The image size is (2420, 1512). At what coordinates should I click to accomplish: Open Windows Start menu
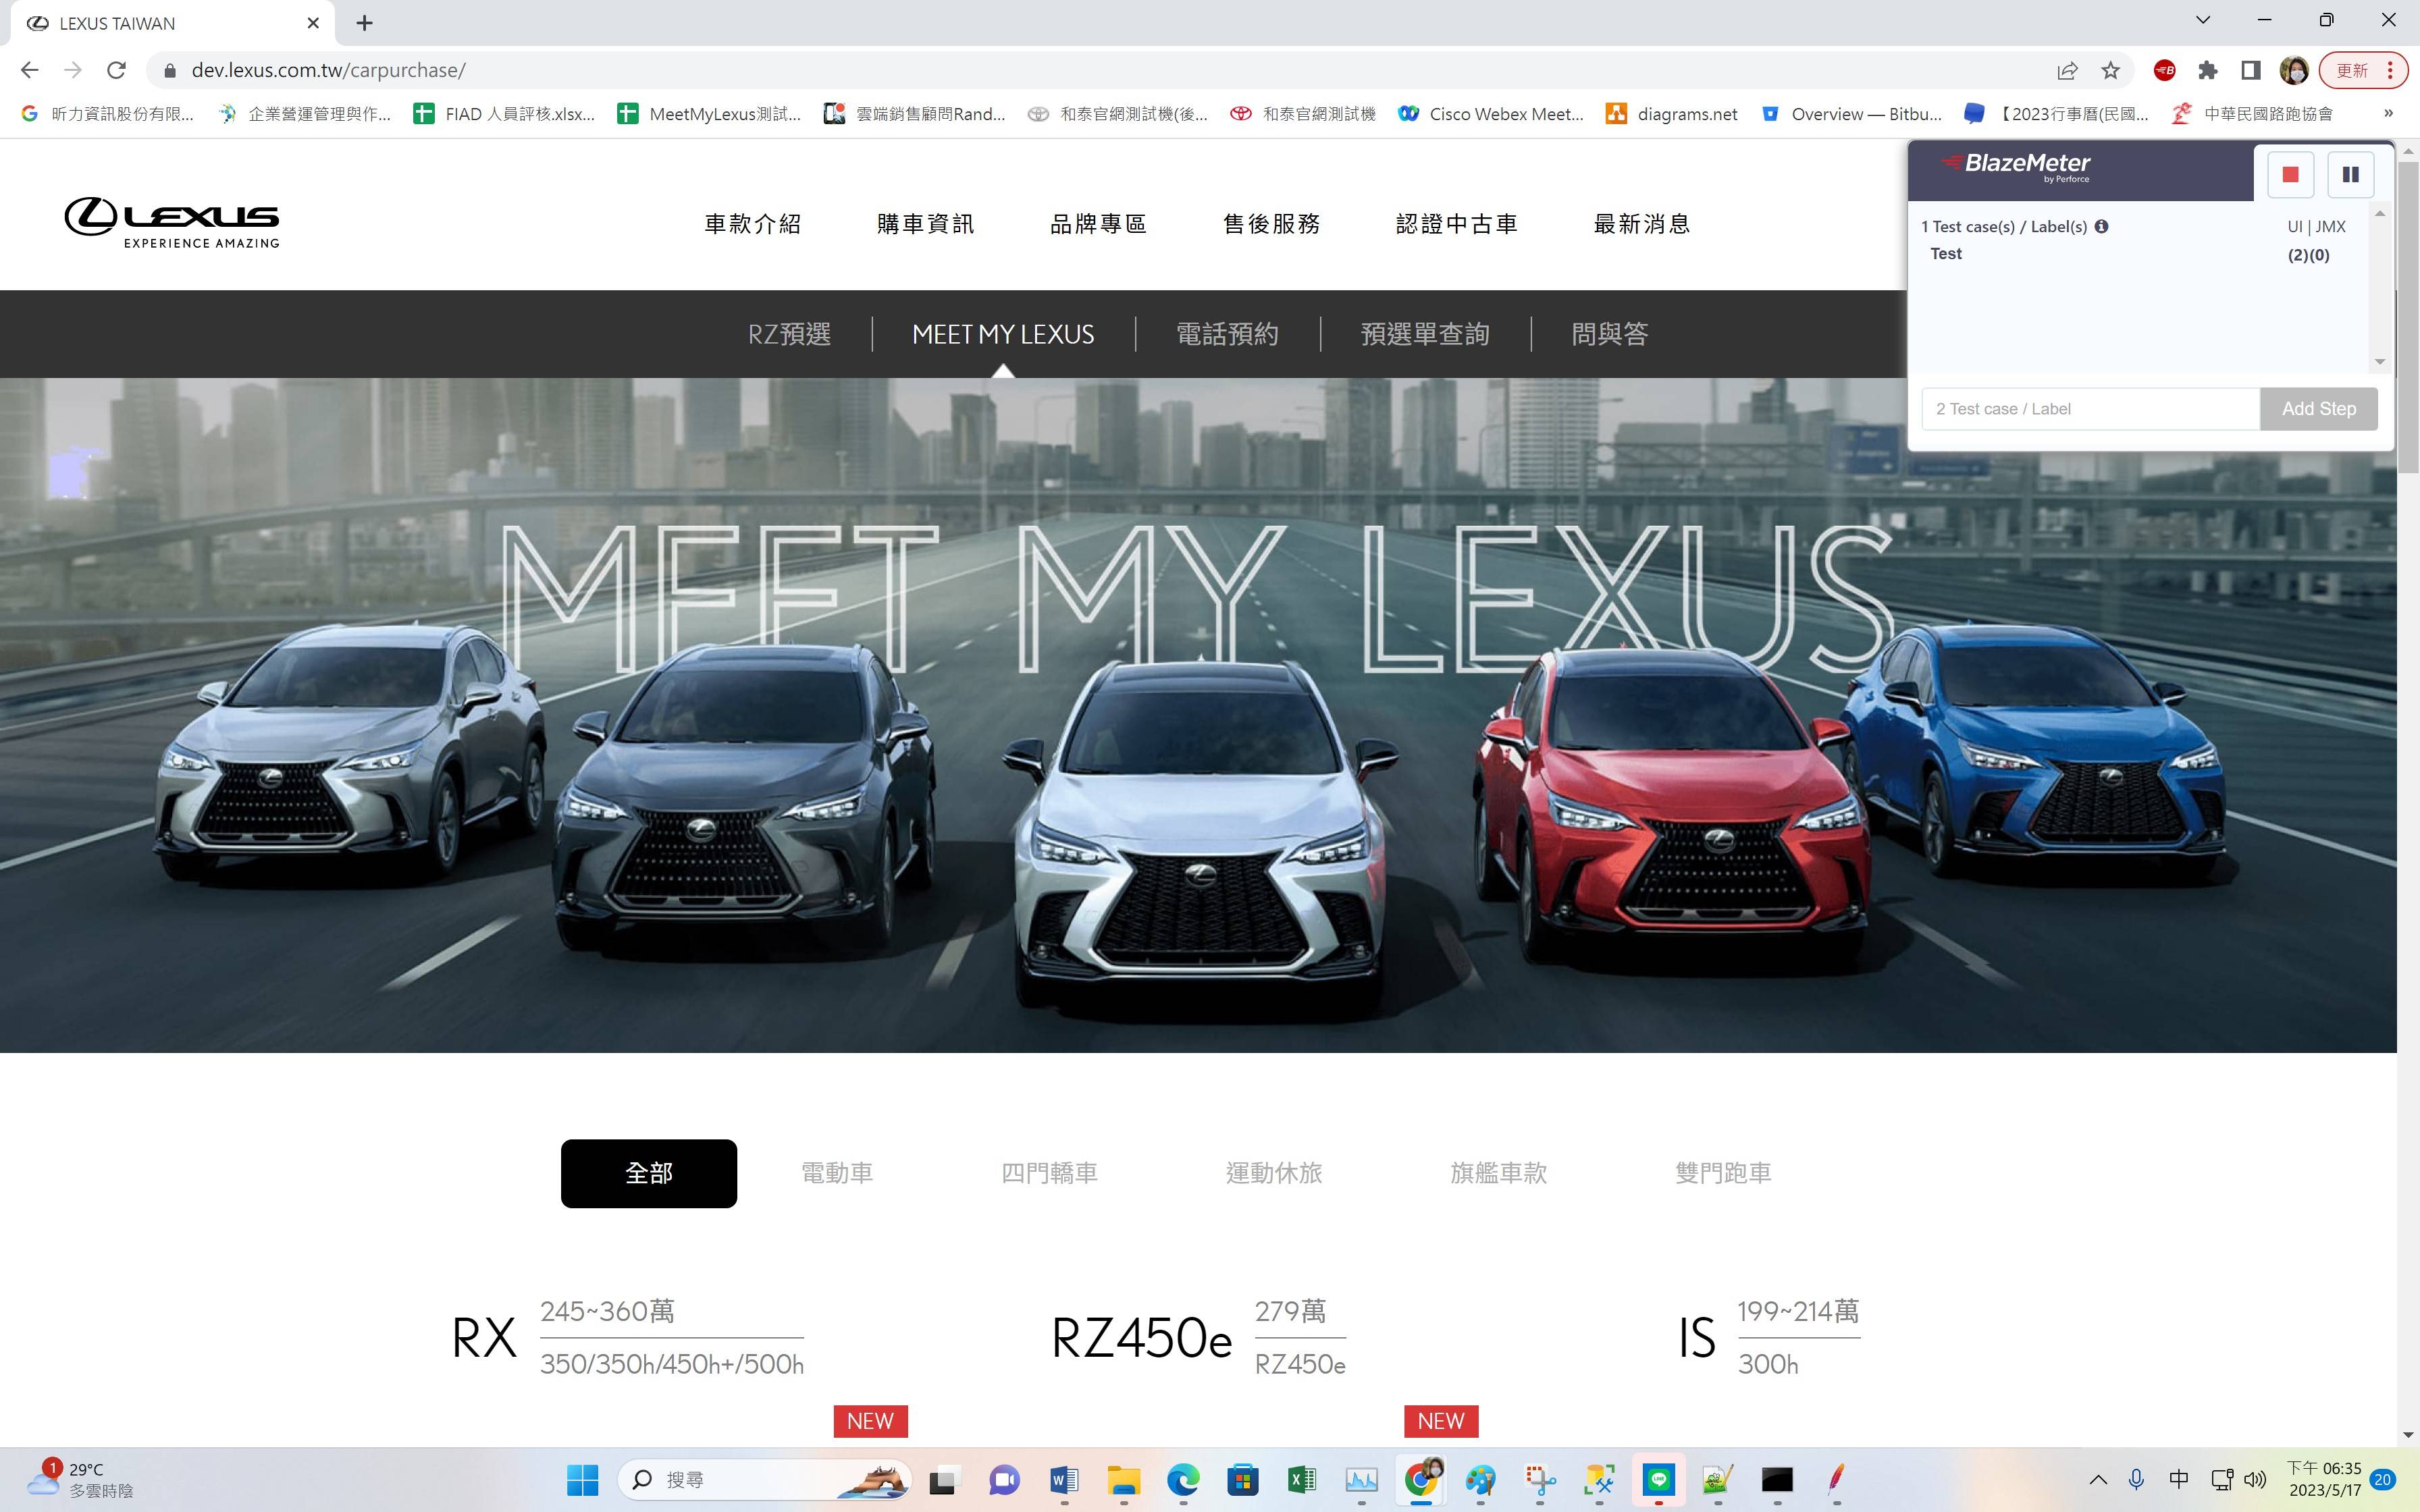(582, 1479)
